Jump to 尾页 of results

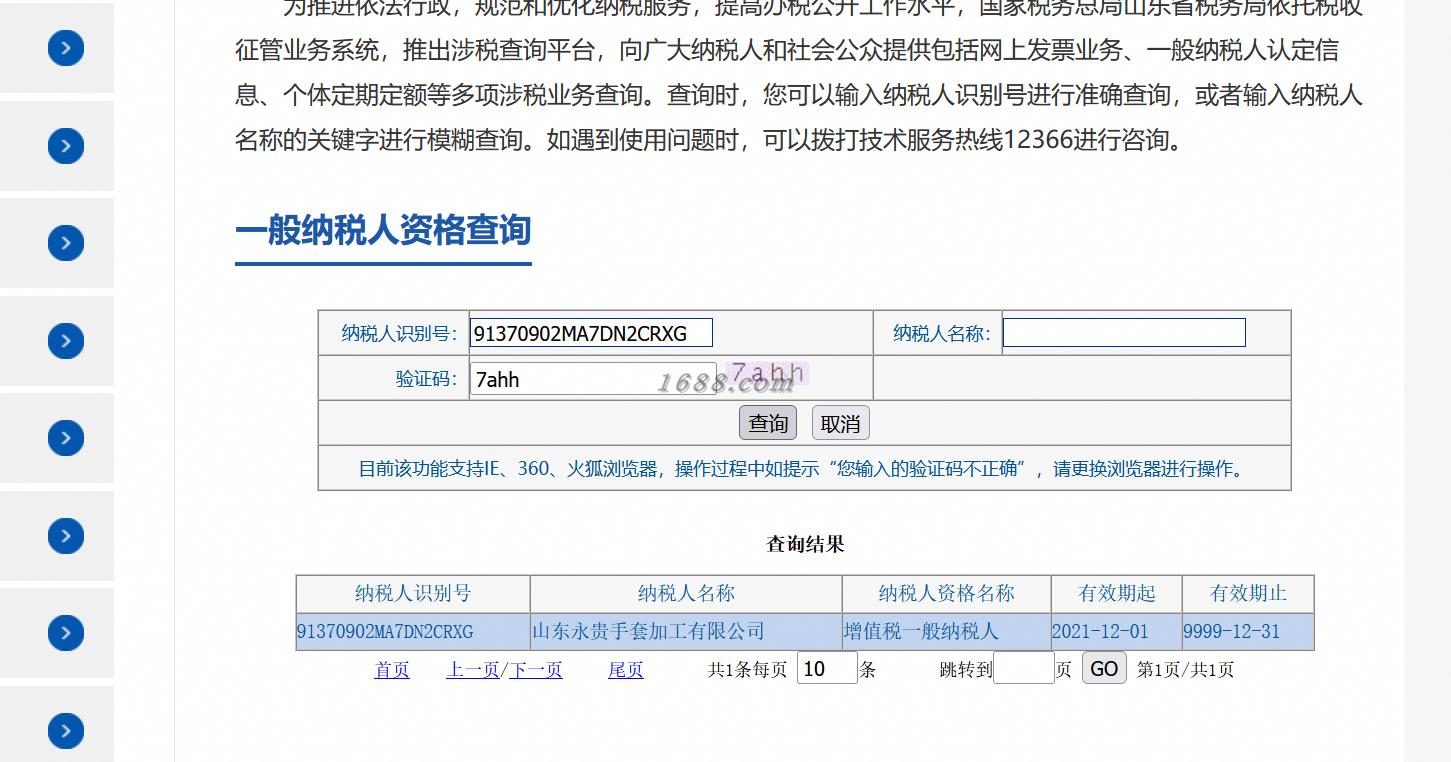click(x=626, y=670)
